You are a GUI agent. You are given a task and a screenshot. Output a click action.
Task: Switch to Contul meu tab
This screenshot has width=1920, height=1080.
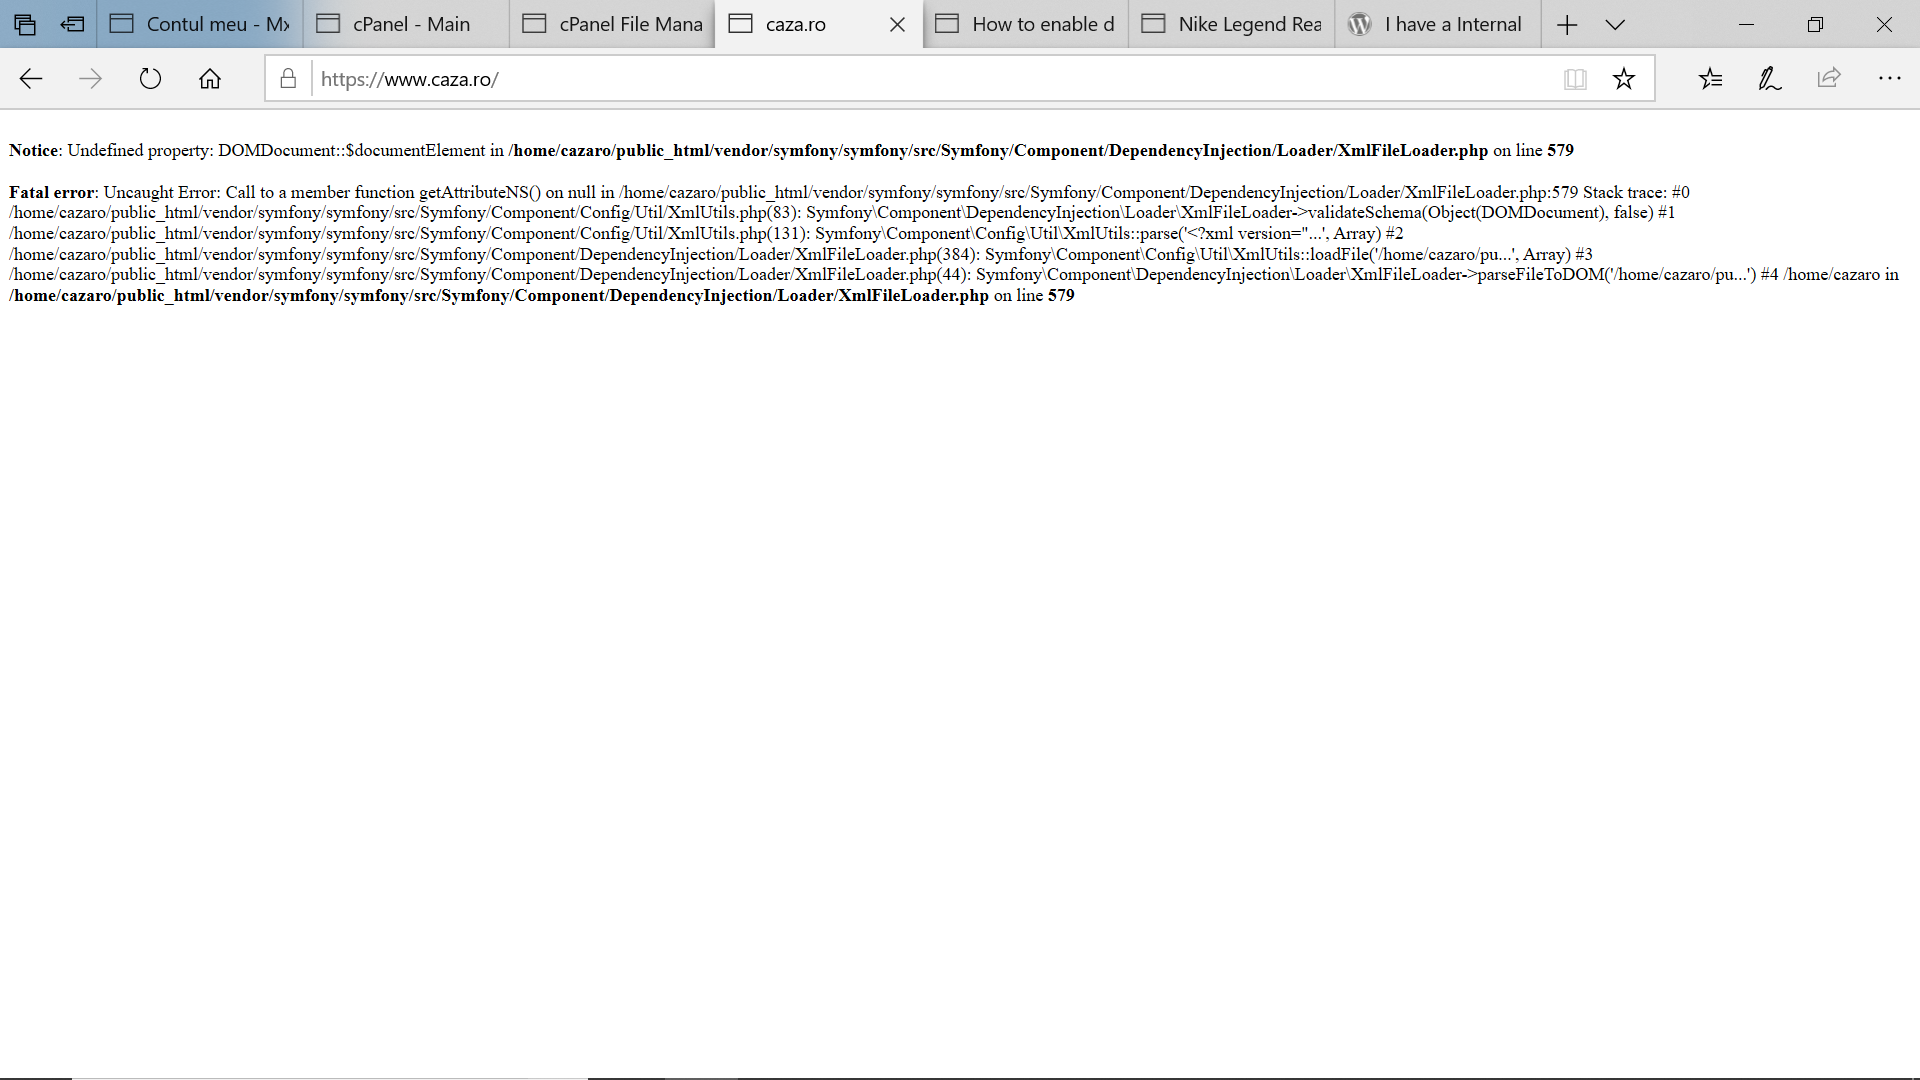200,25
